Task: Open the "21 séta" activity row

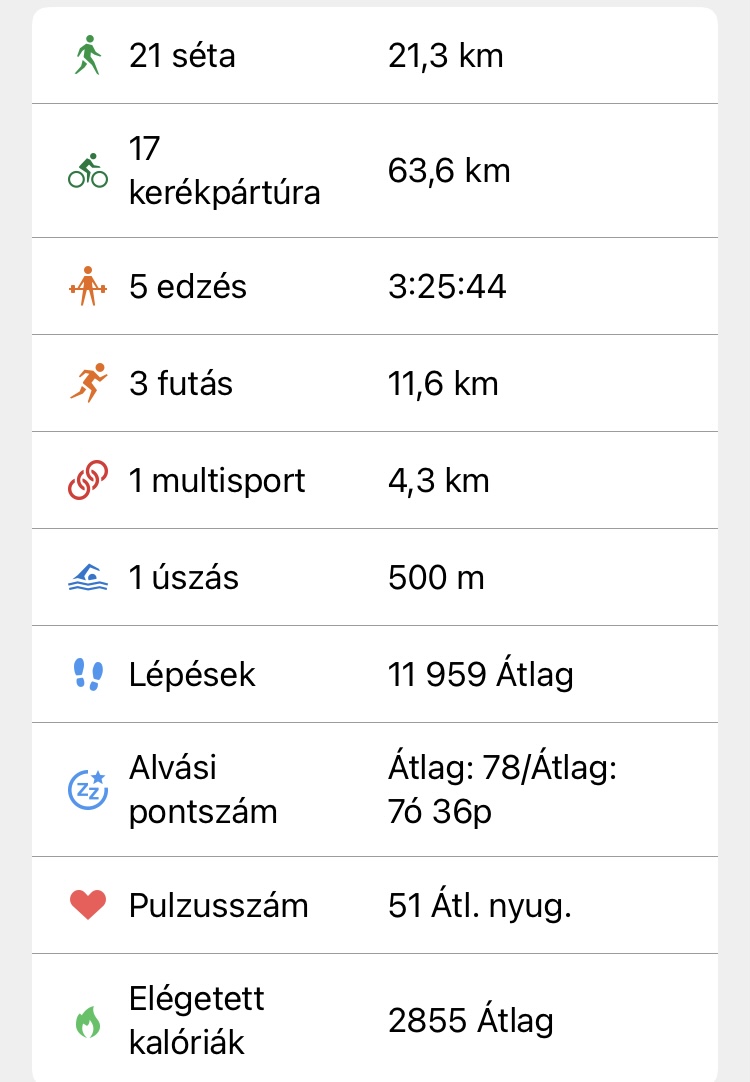Action: coord(182,55)
